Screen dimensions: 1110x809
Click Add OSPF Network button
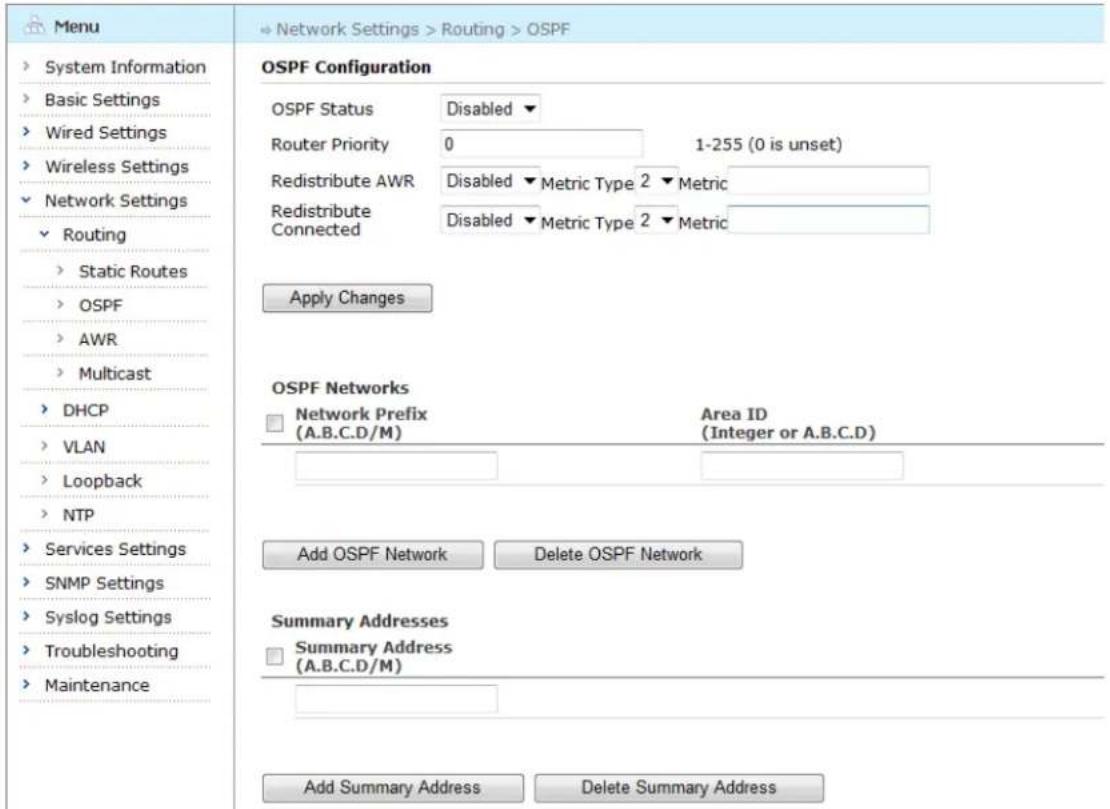372,555
